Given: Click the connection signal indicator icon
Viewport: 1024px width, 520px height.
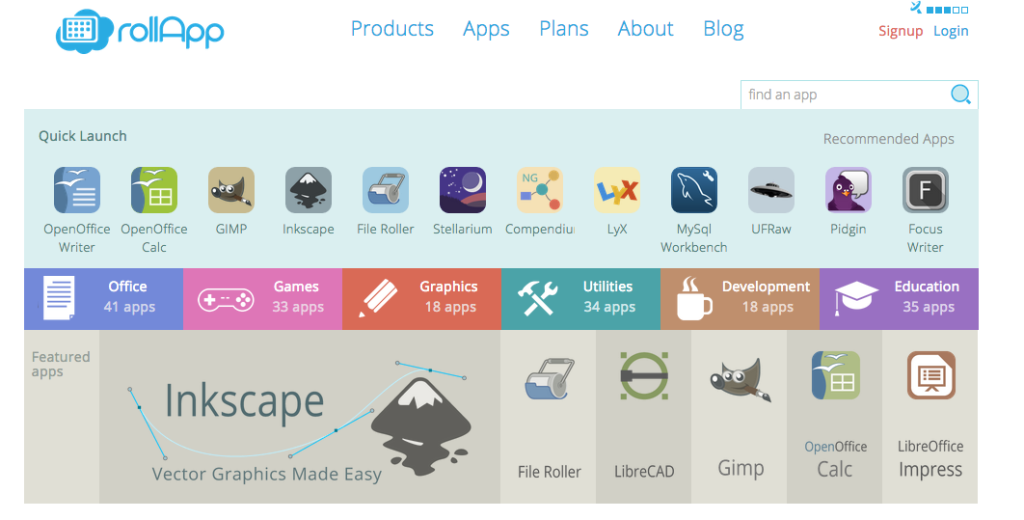Looking at the screenshot, I should pyautogui.click(x=939, y=8).
